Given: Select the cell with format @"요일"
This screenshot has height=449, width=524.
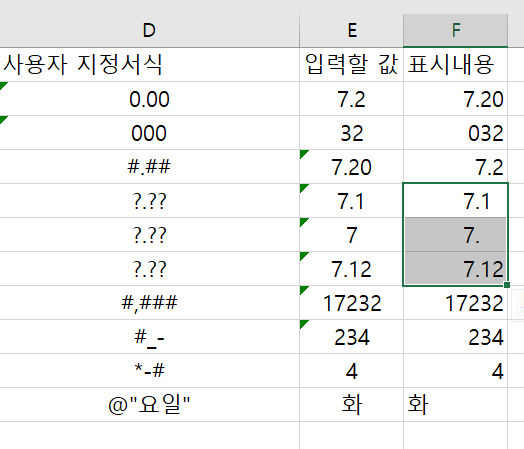Looking at the screenshot, I should coord(149,405).
